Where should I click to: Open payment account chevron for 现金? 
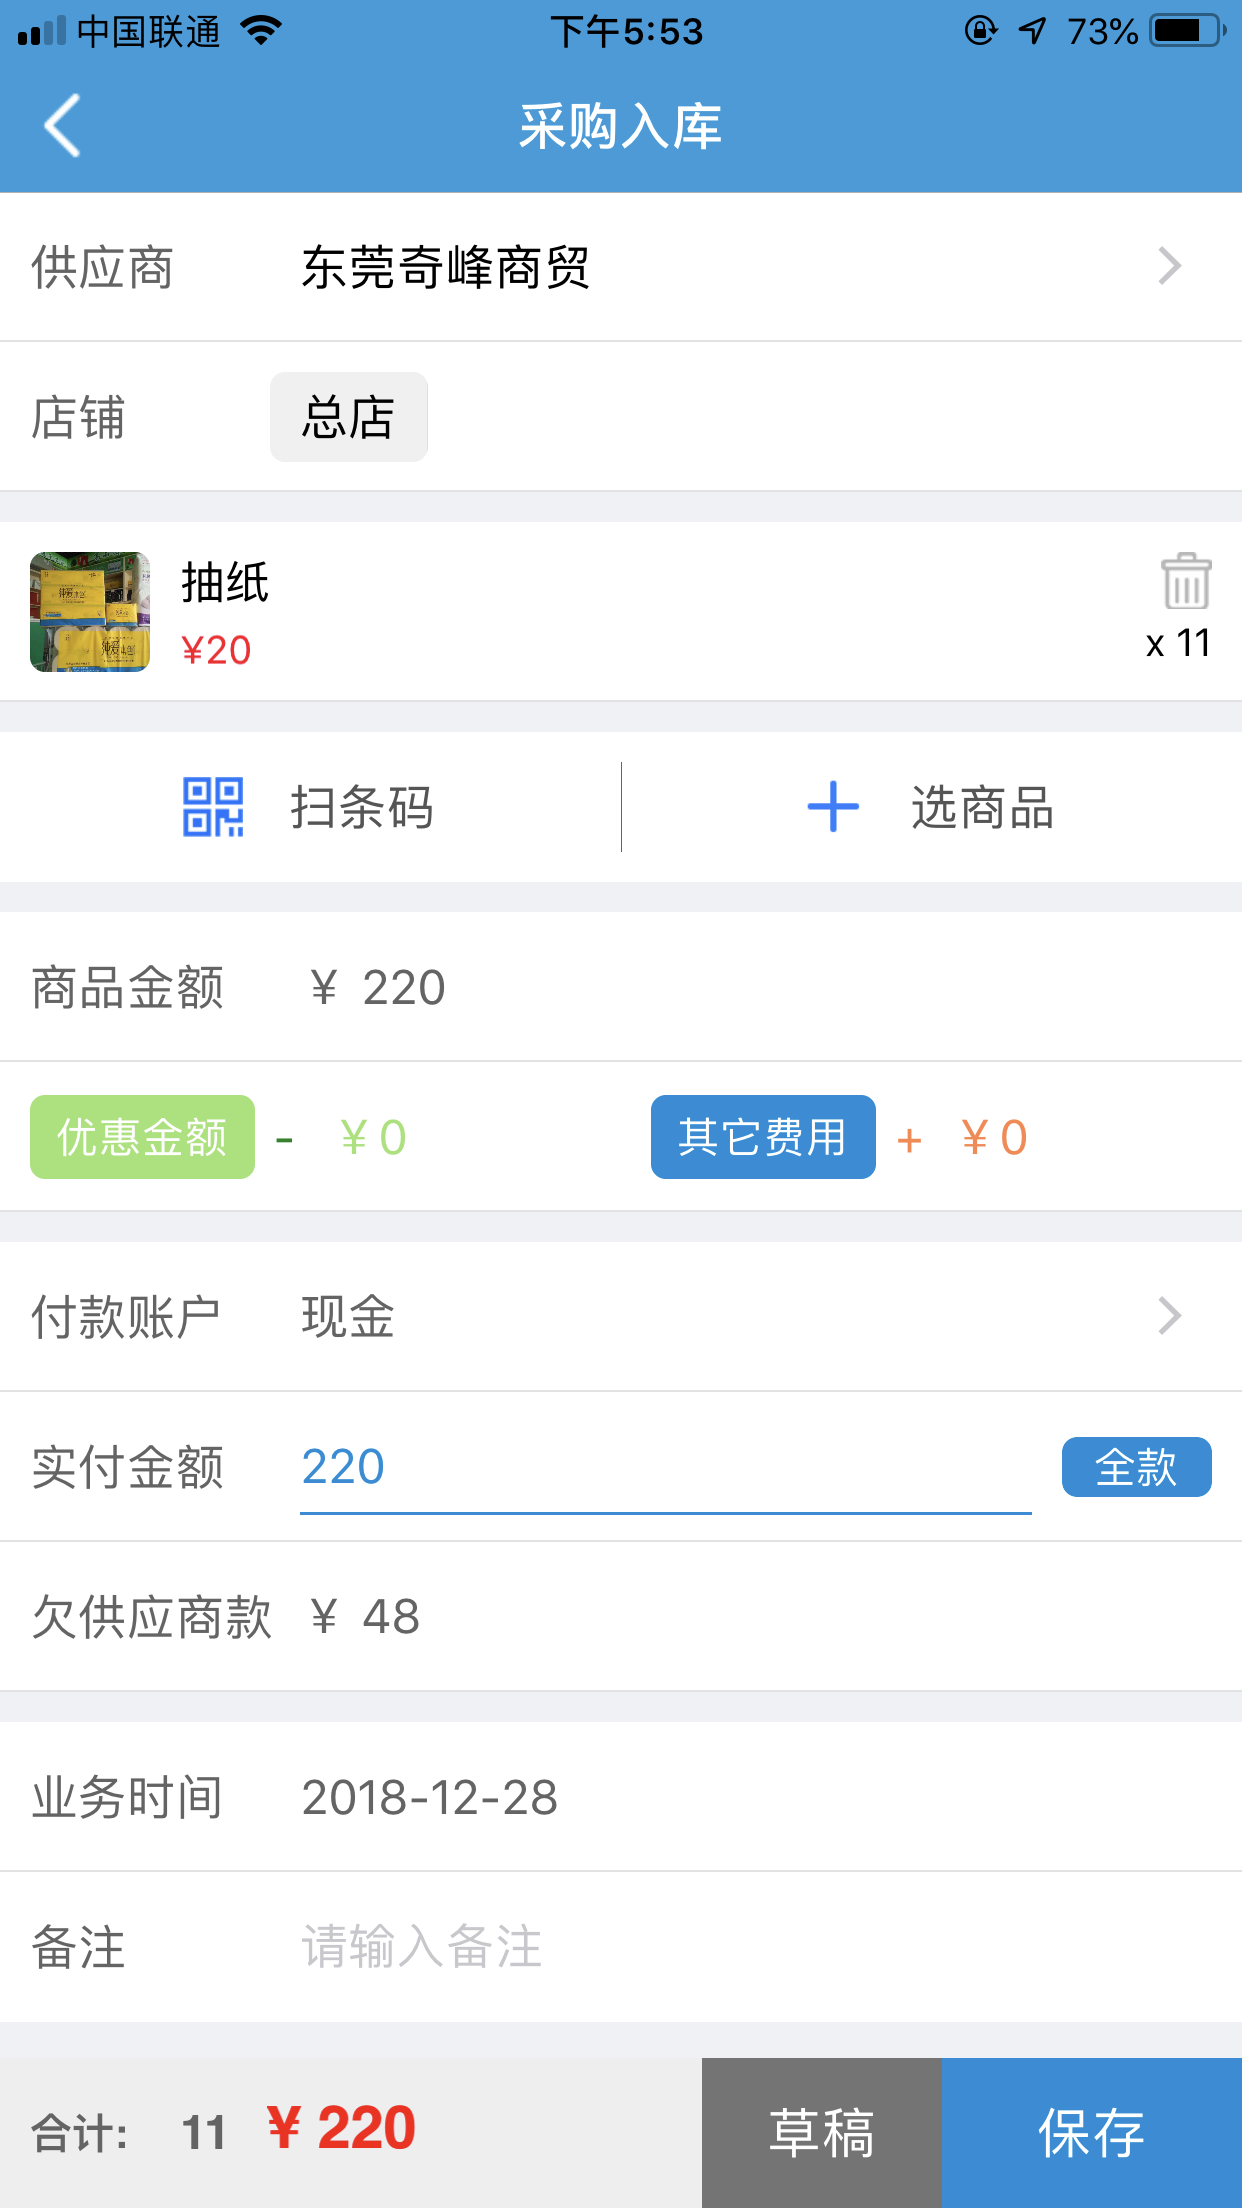coord(1170,1316)
